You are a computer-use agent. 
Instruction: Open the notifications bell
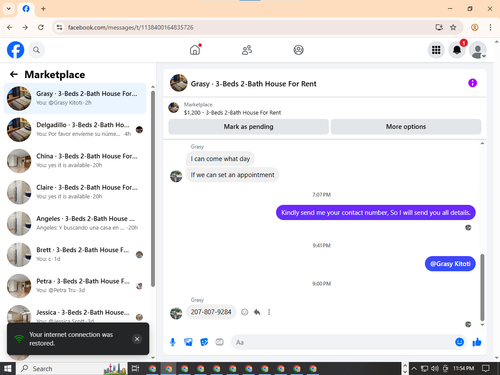click(457, 50)
